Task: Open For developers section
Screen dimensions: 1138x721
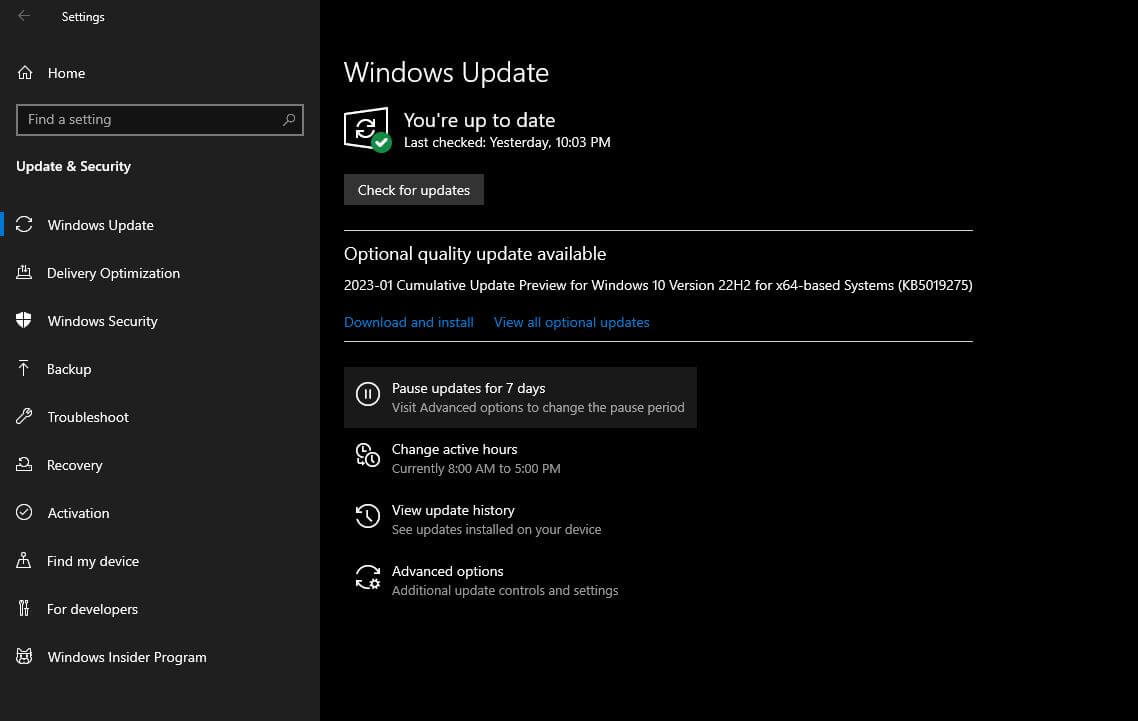Action: pos(92,608)
